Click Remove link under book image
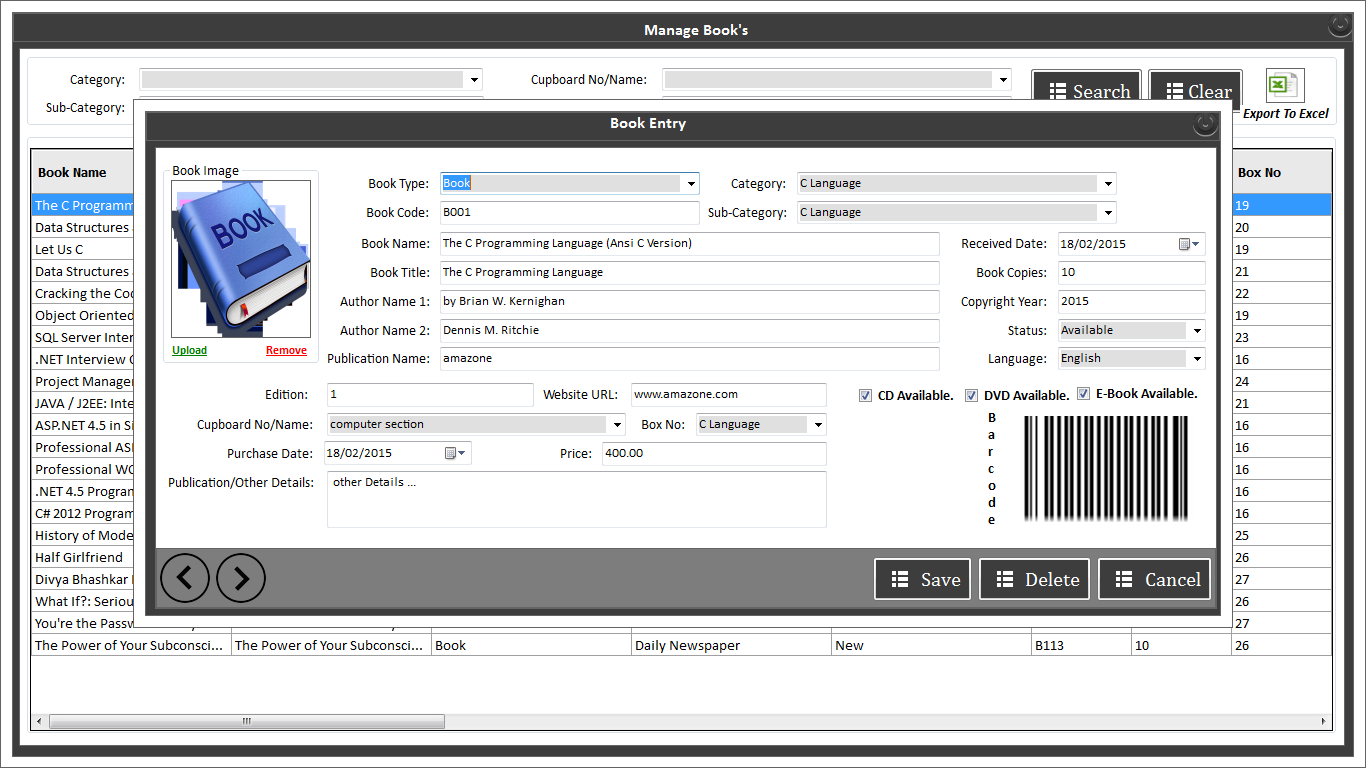Screen dimensions: 1366x768 [286, 350]
